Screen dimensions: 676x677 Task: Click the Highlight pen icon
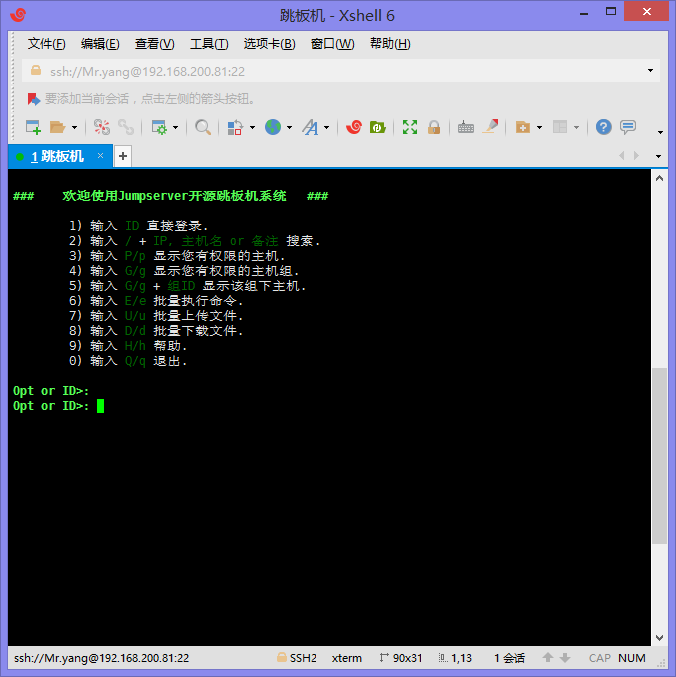click(x=490, y=127)
